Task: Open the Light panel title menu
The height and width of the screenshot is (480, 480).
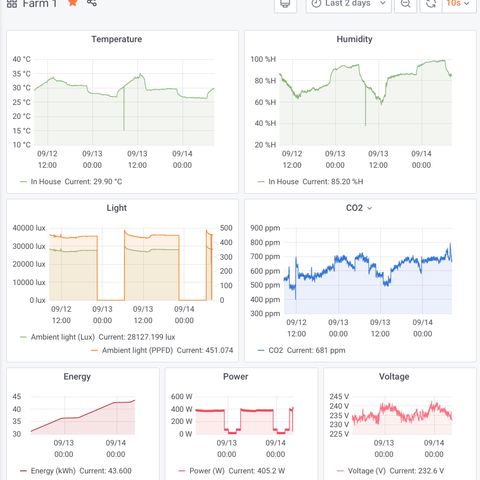Action: (x=117, y=208)
